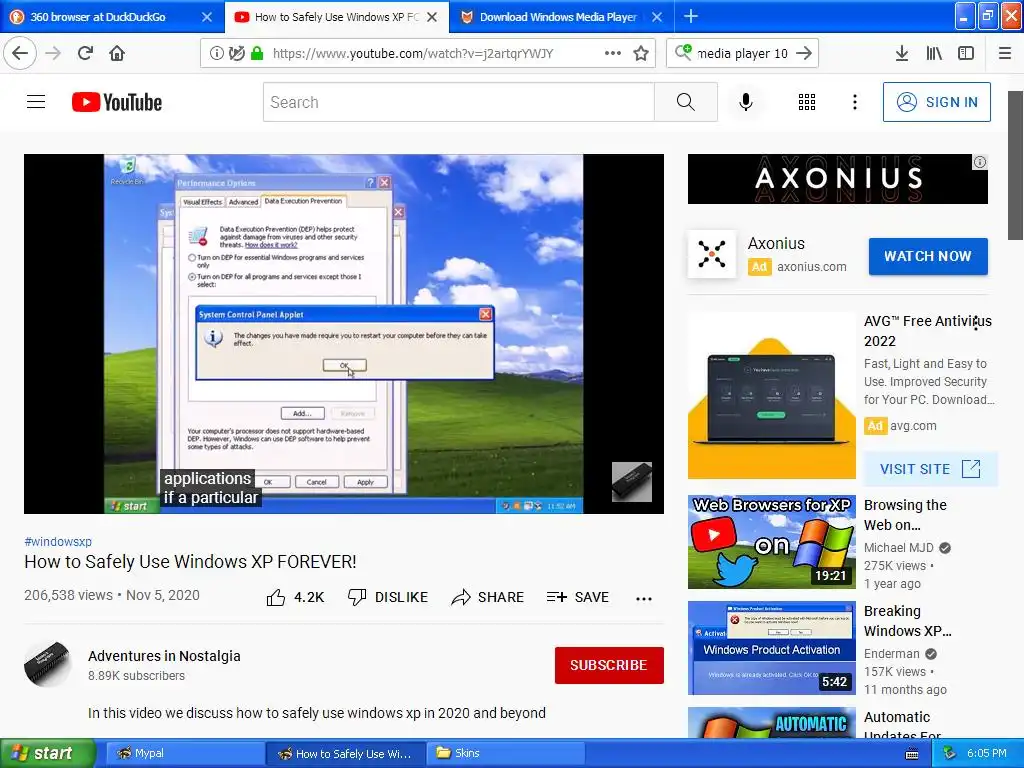Click WATCH NOW for Axonius ad
This screenshot has width=1024, height=768.
click(x=928, y=257)
